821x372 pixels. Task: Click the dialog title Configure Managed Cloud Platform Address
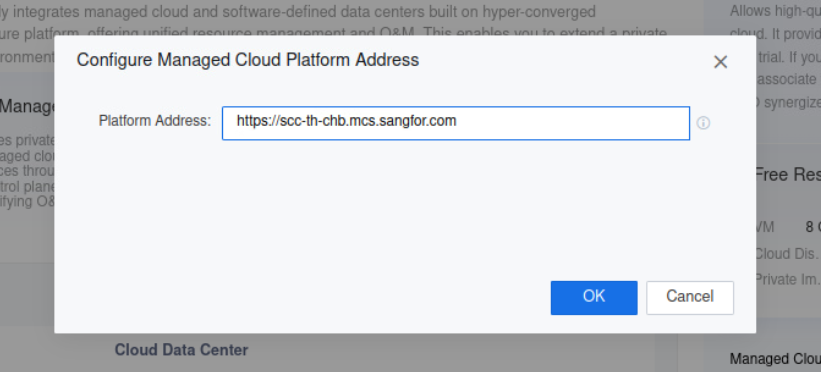pyautogui.click(x=248, y=60)
